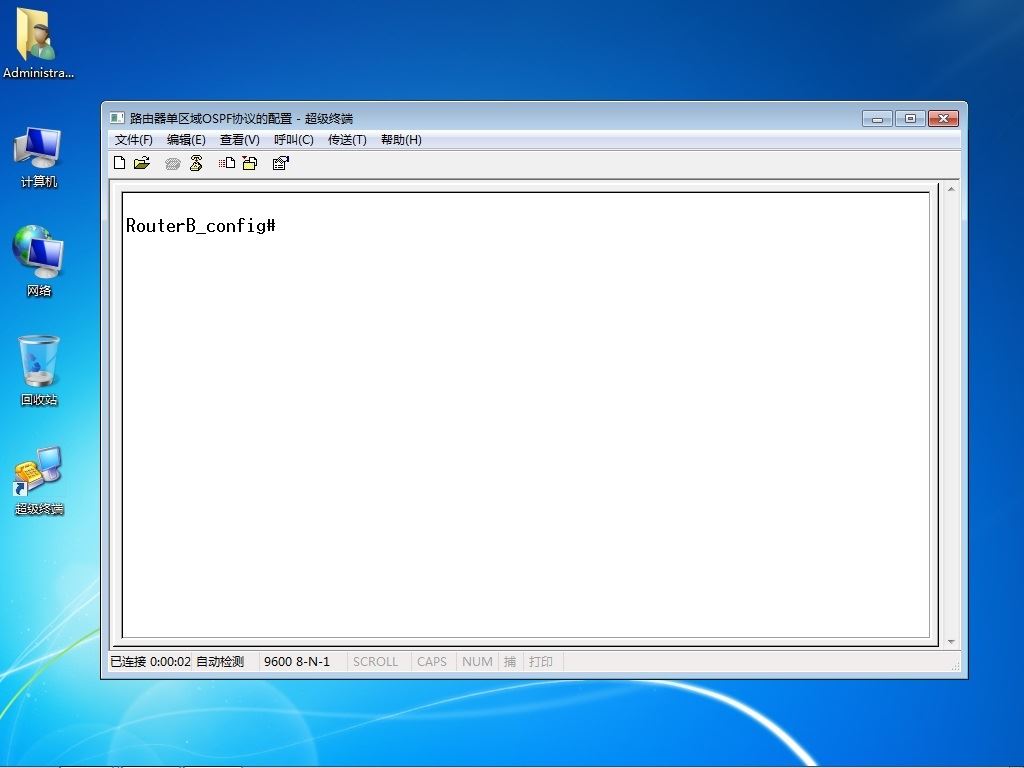Screen dimensions: 1024x768
Task: Click the Disconnect toolbar icon
Action: [x=196, y=163]
